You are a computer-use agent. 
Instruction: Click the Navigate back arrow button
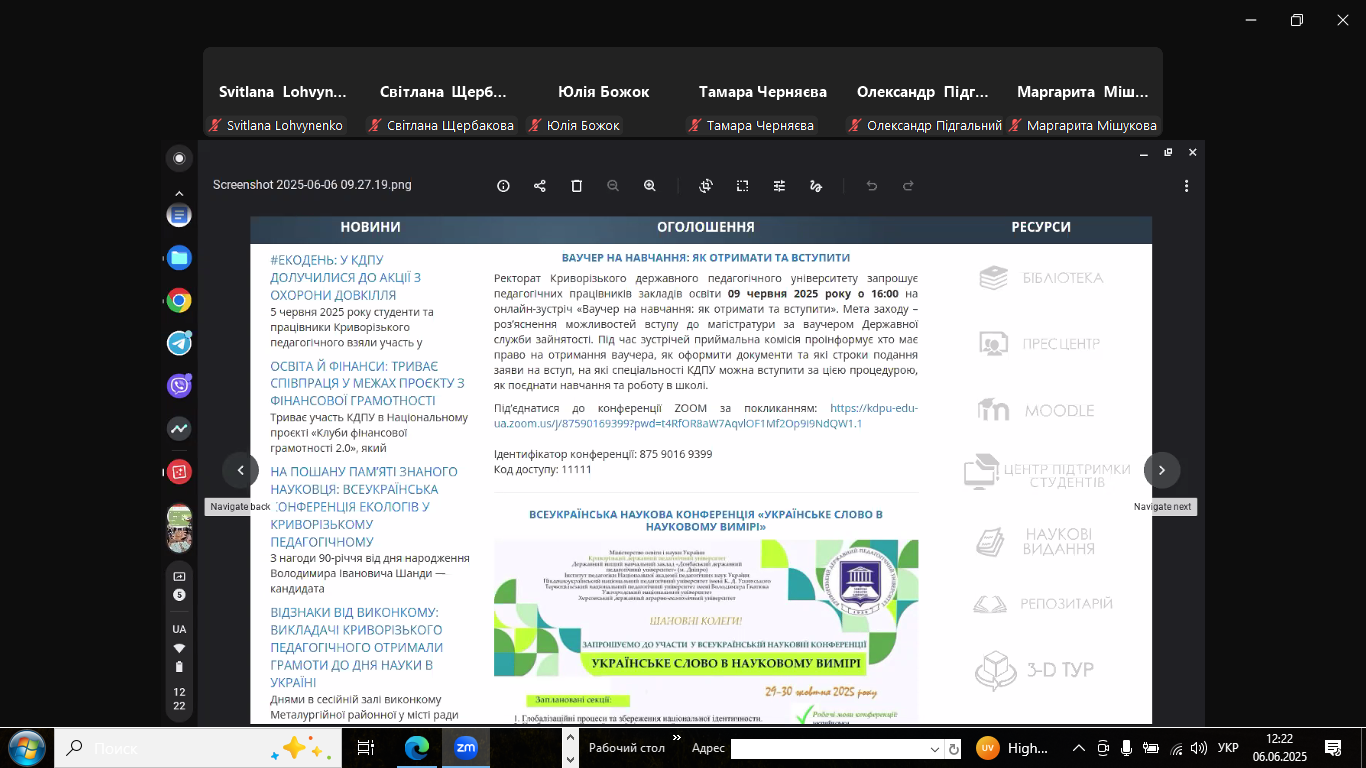[240, 470]
